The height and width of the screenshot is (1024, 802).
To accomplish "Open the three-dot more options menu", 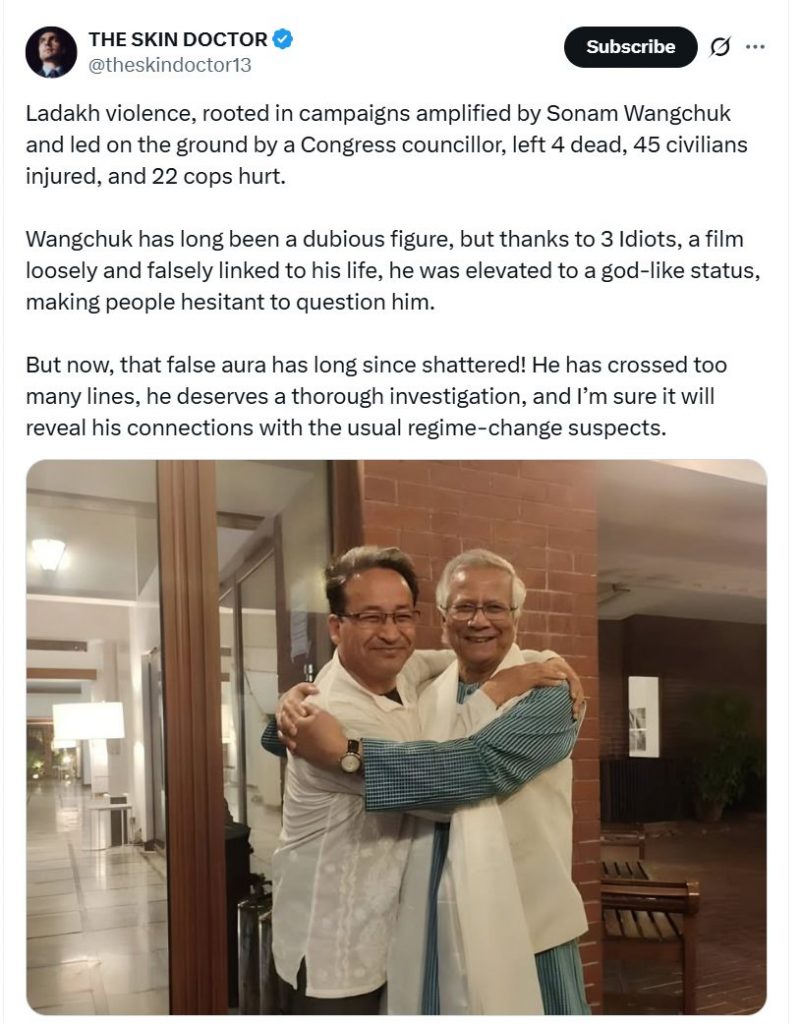I will 755,47.
